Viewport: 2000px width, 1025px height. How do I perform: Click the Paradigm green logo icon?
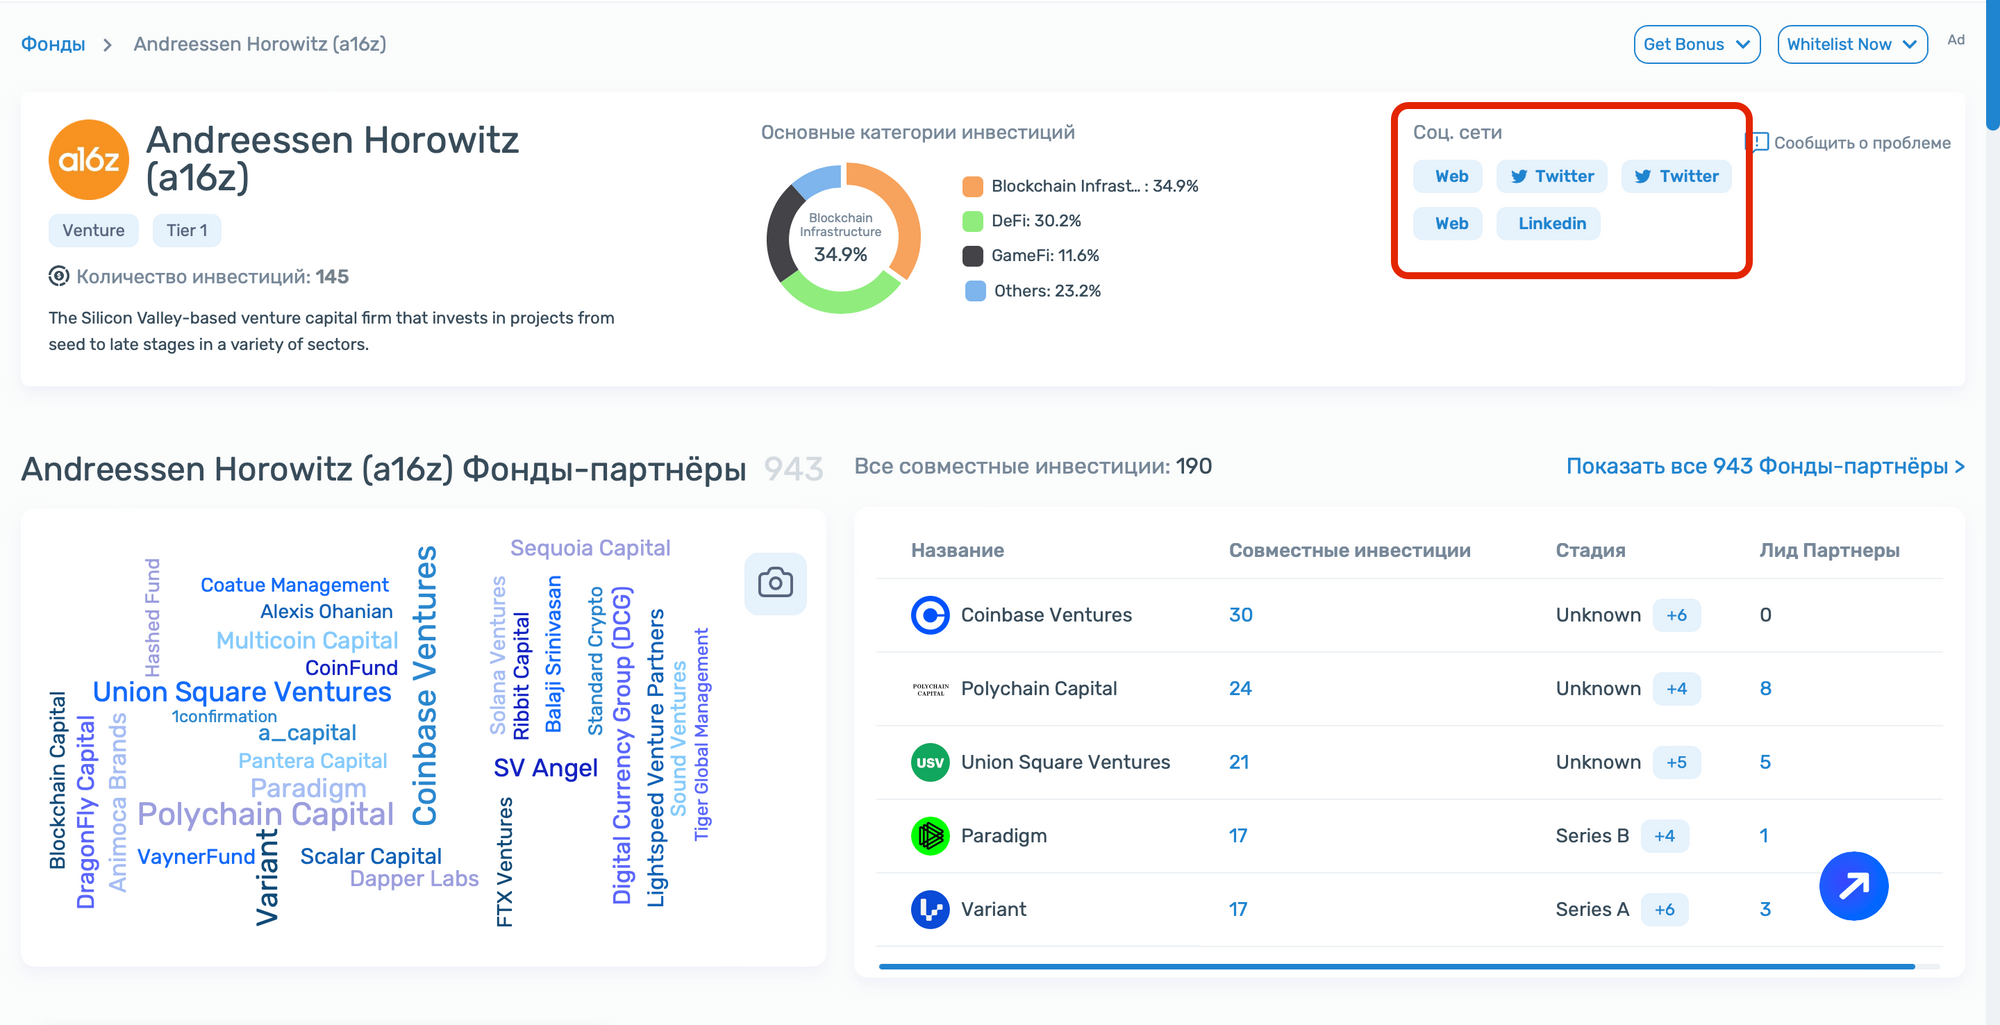click(x=930, y=836)
